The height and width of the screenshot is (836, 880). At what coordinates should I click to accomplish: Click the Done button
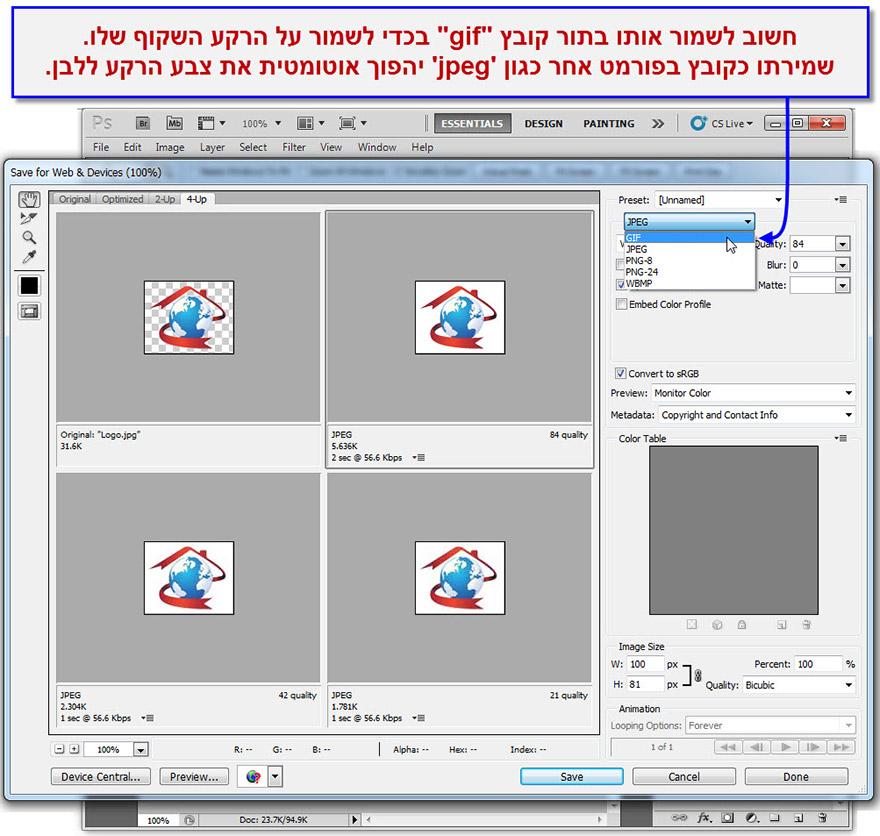click(796, 777)
